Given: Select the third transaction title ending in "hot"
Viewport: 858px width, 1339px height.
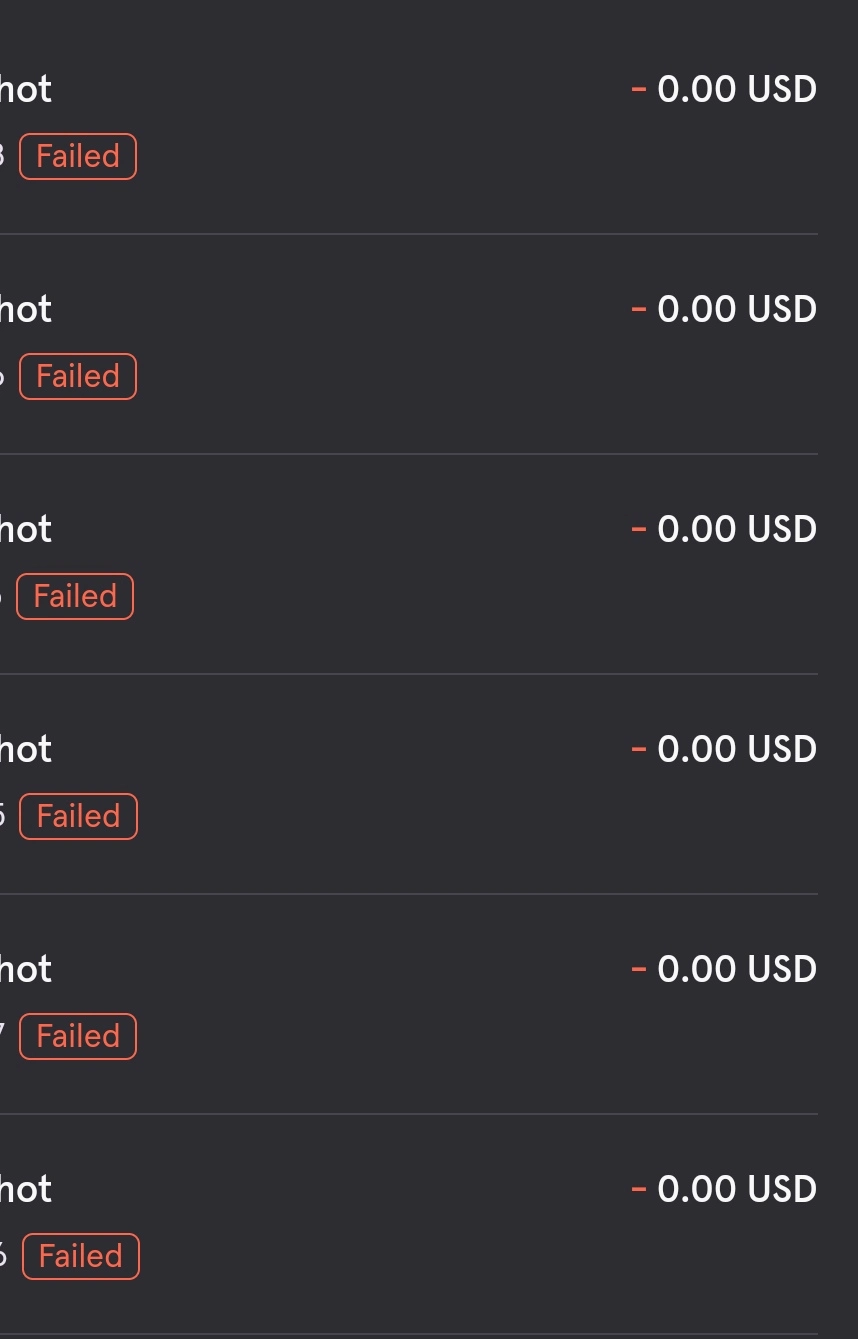Looking at the screenshot, I should tap(25, 529).
